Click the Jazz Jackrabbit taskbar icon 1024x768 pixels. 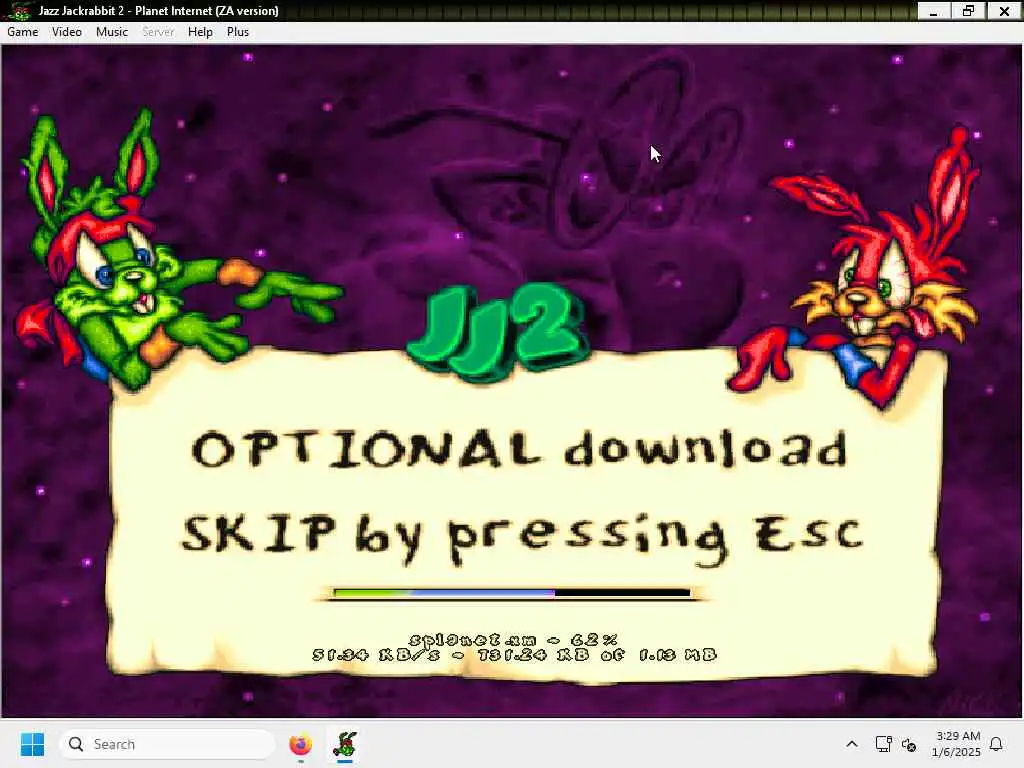[x=345, y=744]
